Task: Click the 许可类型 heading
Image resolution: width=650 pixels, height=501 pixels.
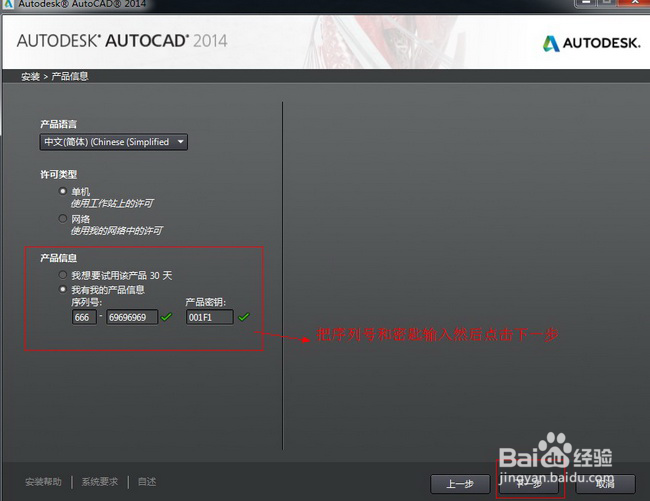Action: [x=58, y=174]
